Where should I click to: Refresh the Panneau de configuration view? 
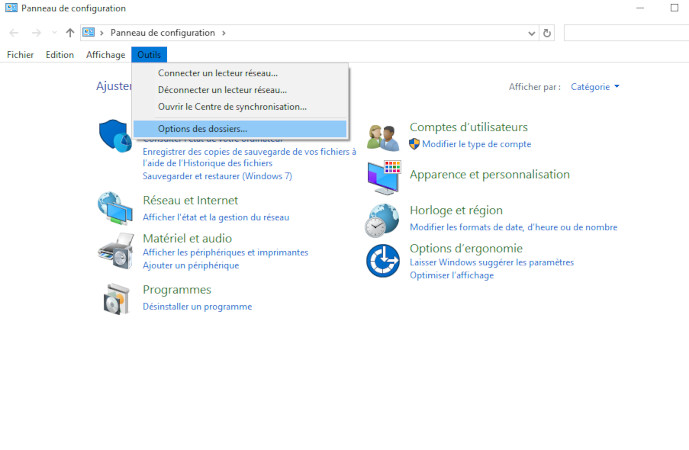coord(547,33)
